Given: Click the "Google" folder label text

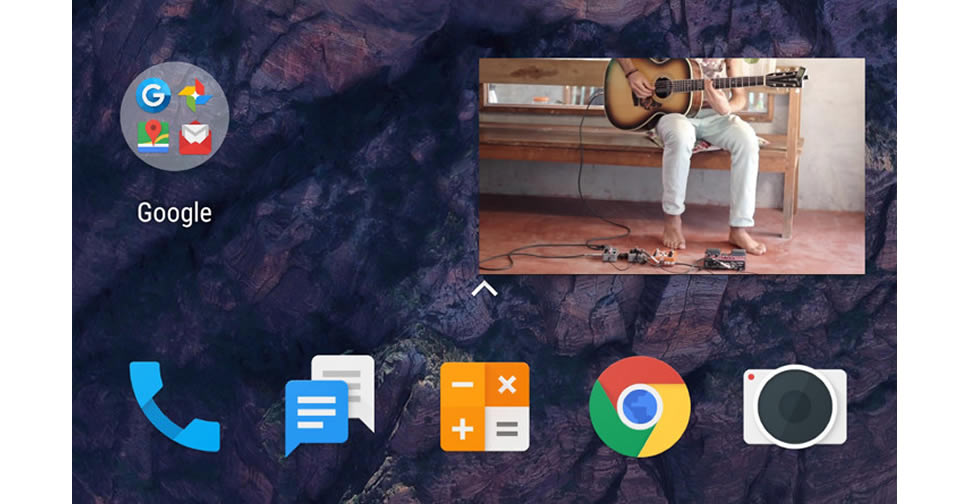Looking at the screenshot, I should [x=174, y=213].
